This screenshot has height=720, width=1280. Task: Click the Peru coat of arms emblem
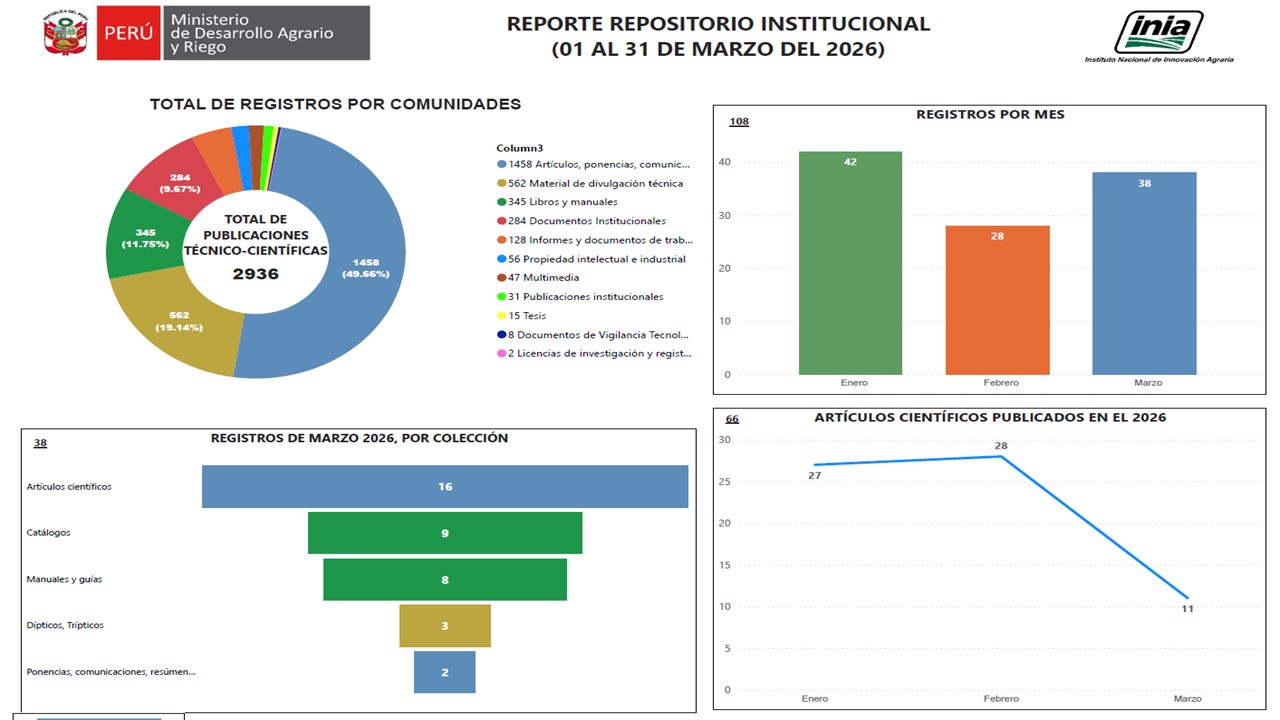point(65,33)
